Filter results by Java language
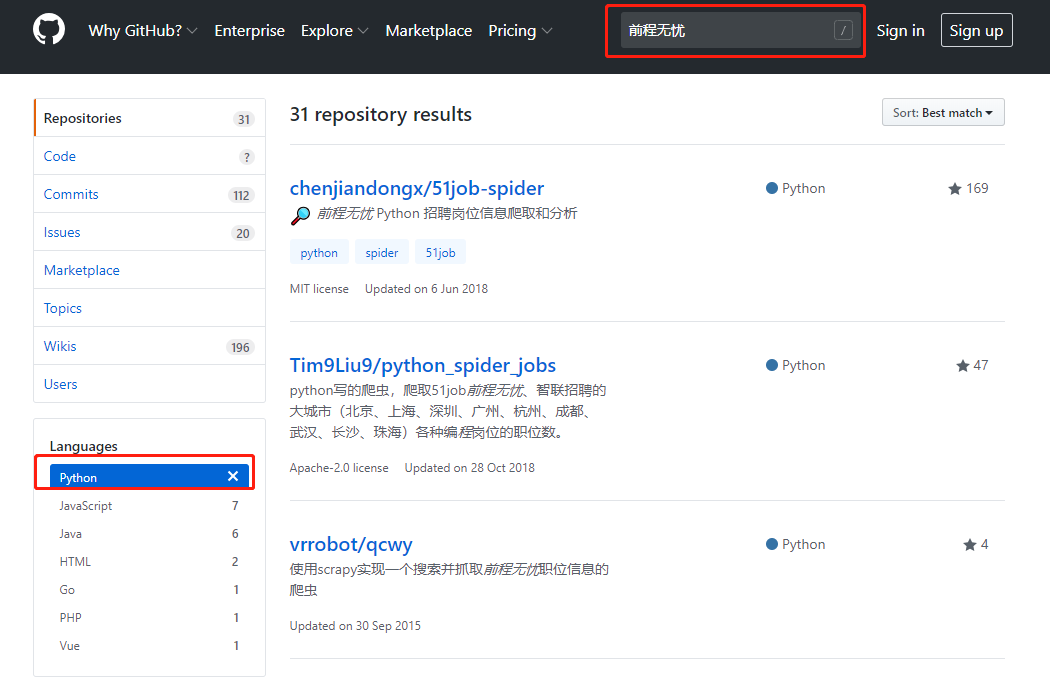Viewport: 1050px width, 686px height. [x=149, y=534]
